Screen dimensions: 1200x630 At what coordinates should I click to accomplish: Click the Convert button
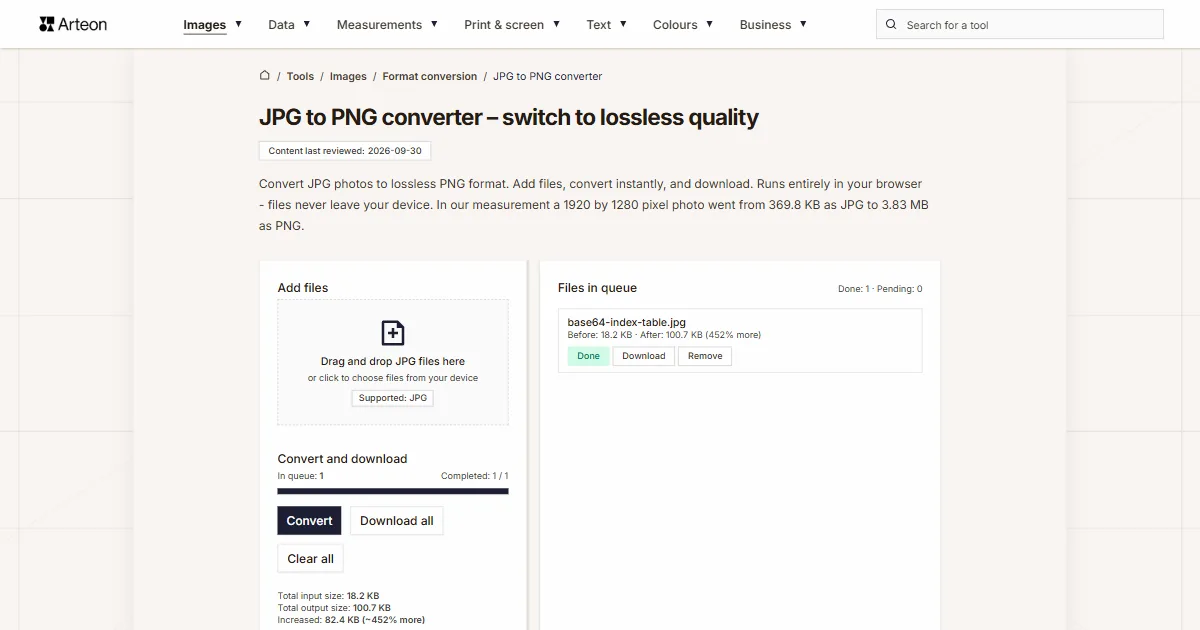(x=309, y=521)
